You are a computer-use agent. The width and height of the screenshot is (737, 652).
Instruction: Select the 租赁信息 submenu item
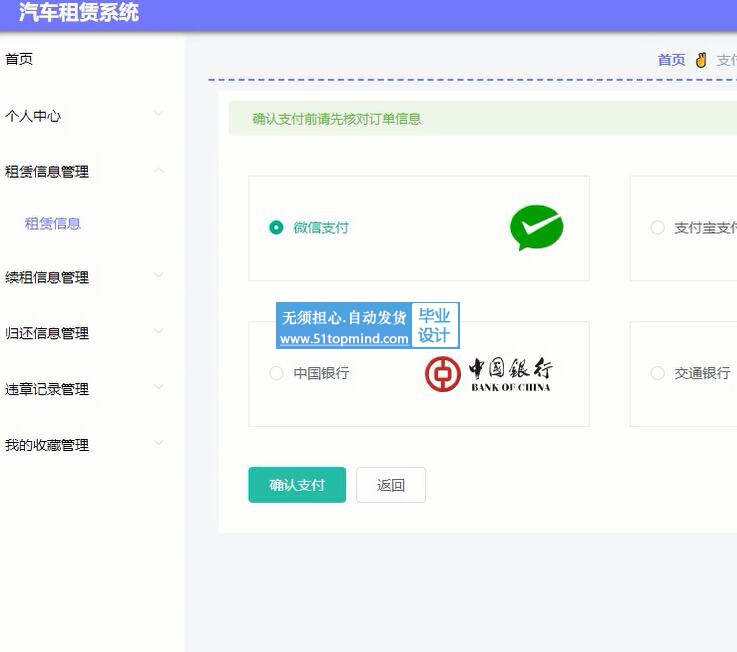(x=53, y=223)
